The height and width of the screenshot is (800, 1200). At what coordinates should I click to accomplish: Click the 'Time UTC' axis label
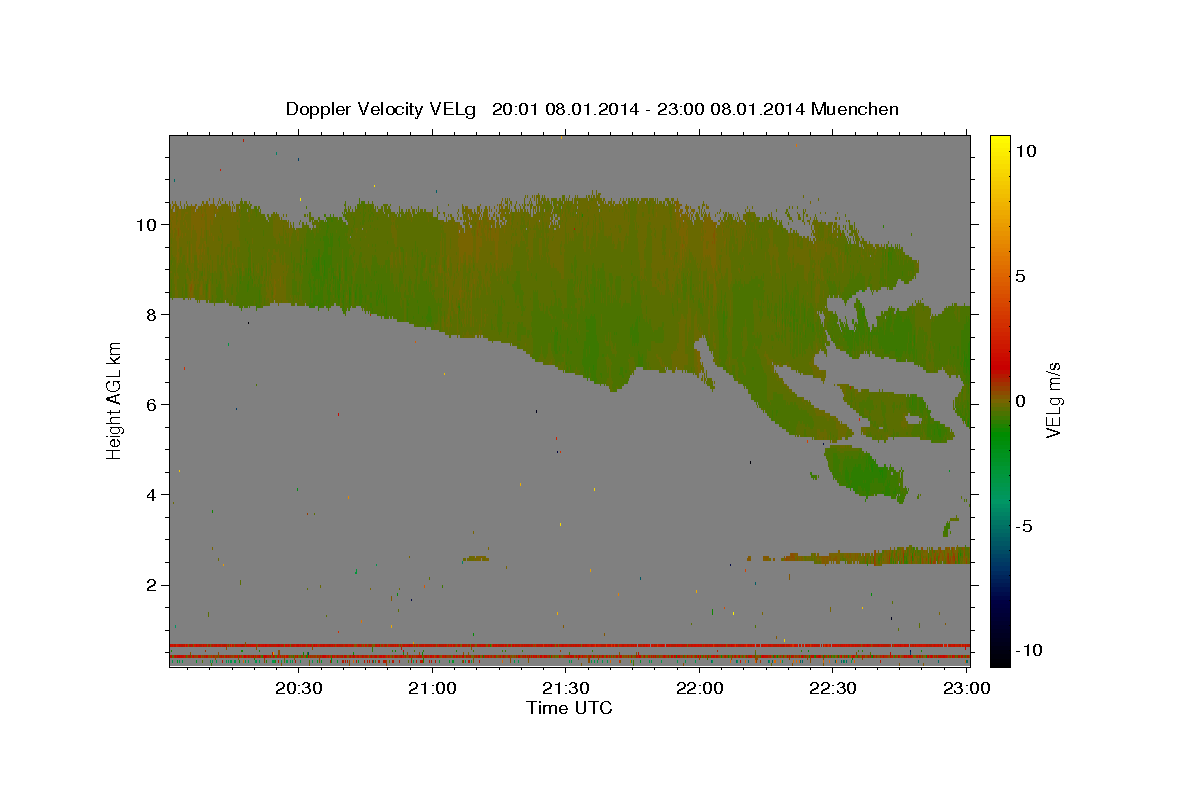click(569, 708)
